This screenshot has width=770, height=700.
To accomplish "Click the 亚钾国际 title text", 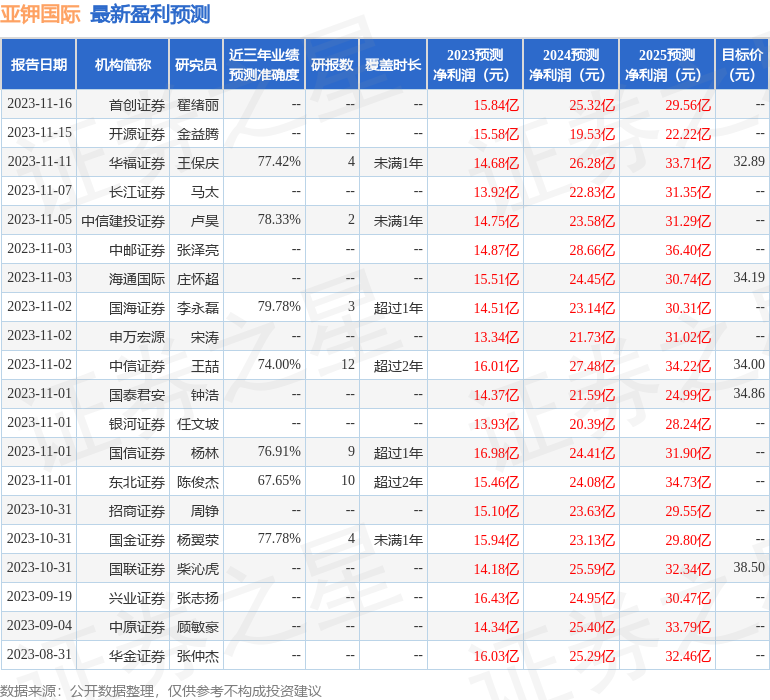I will tap(40, 14).
